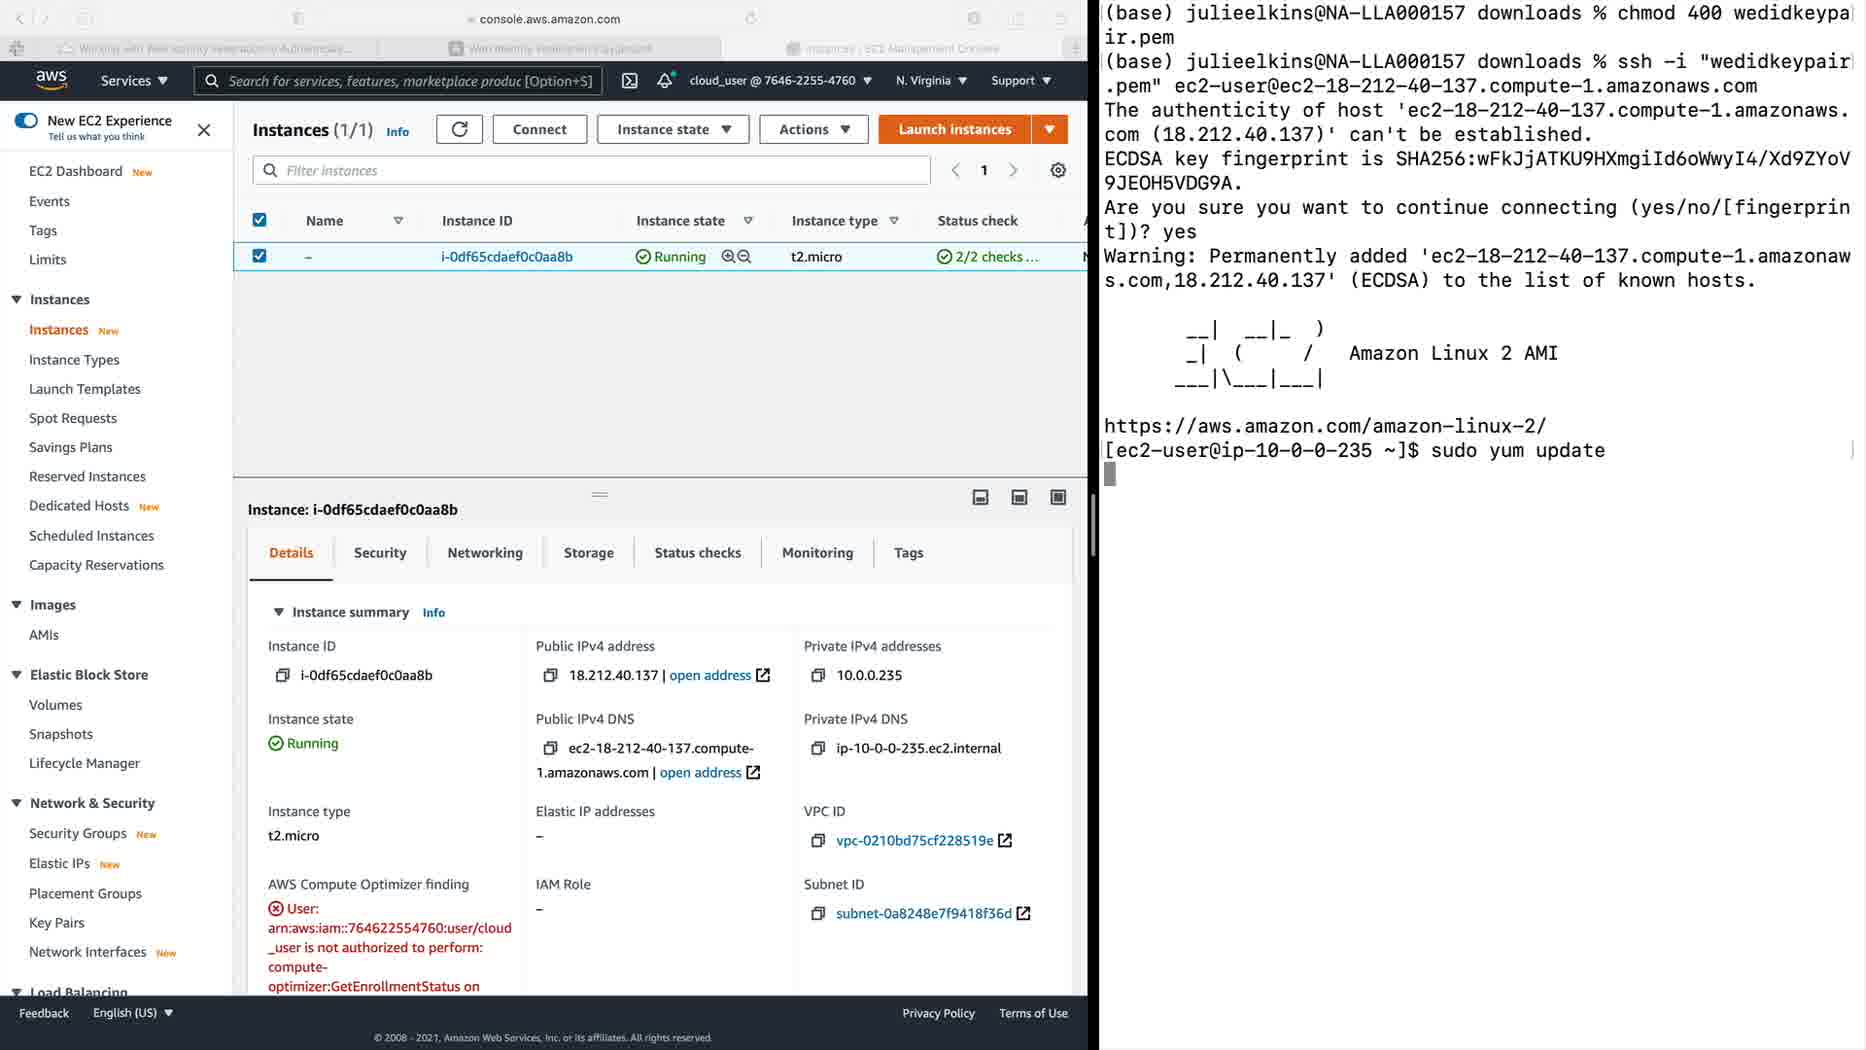The image size is (1866, 1050).
Task: Open the Support dropdown
Action: (1021, 80)
